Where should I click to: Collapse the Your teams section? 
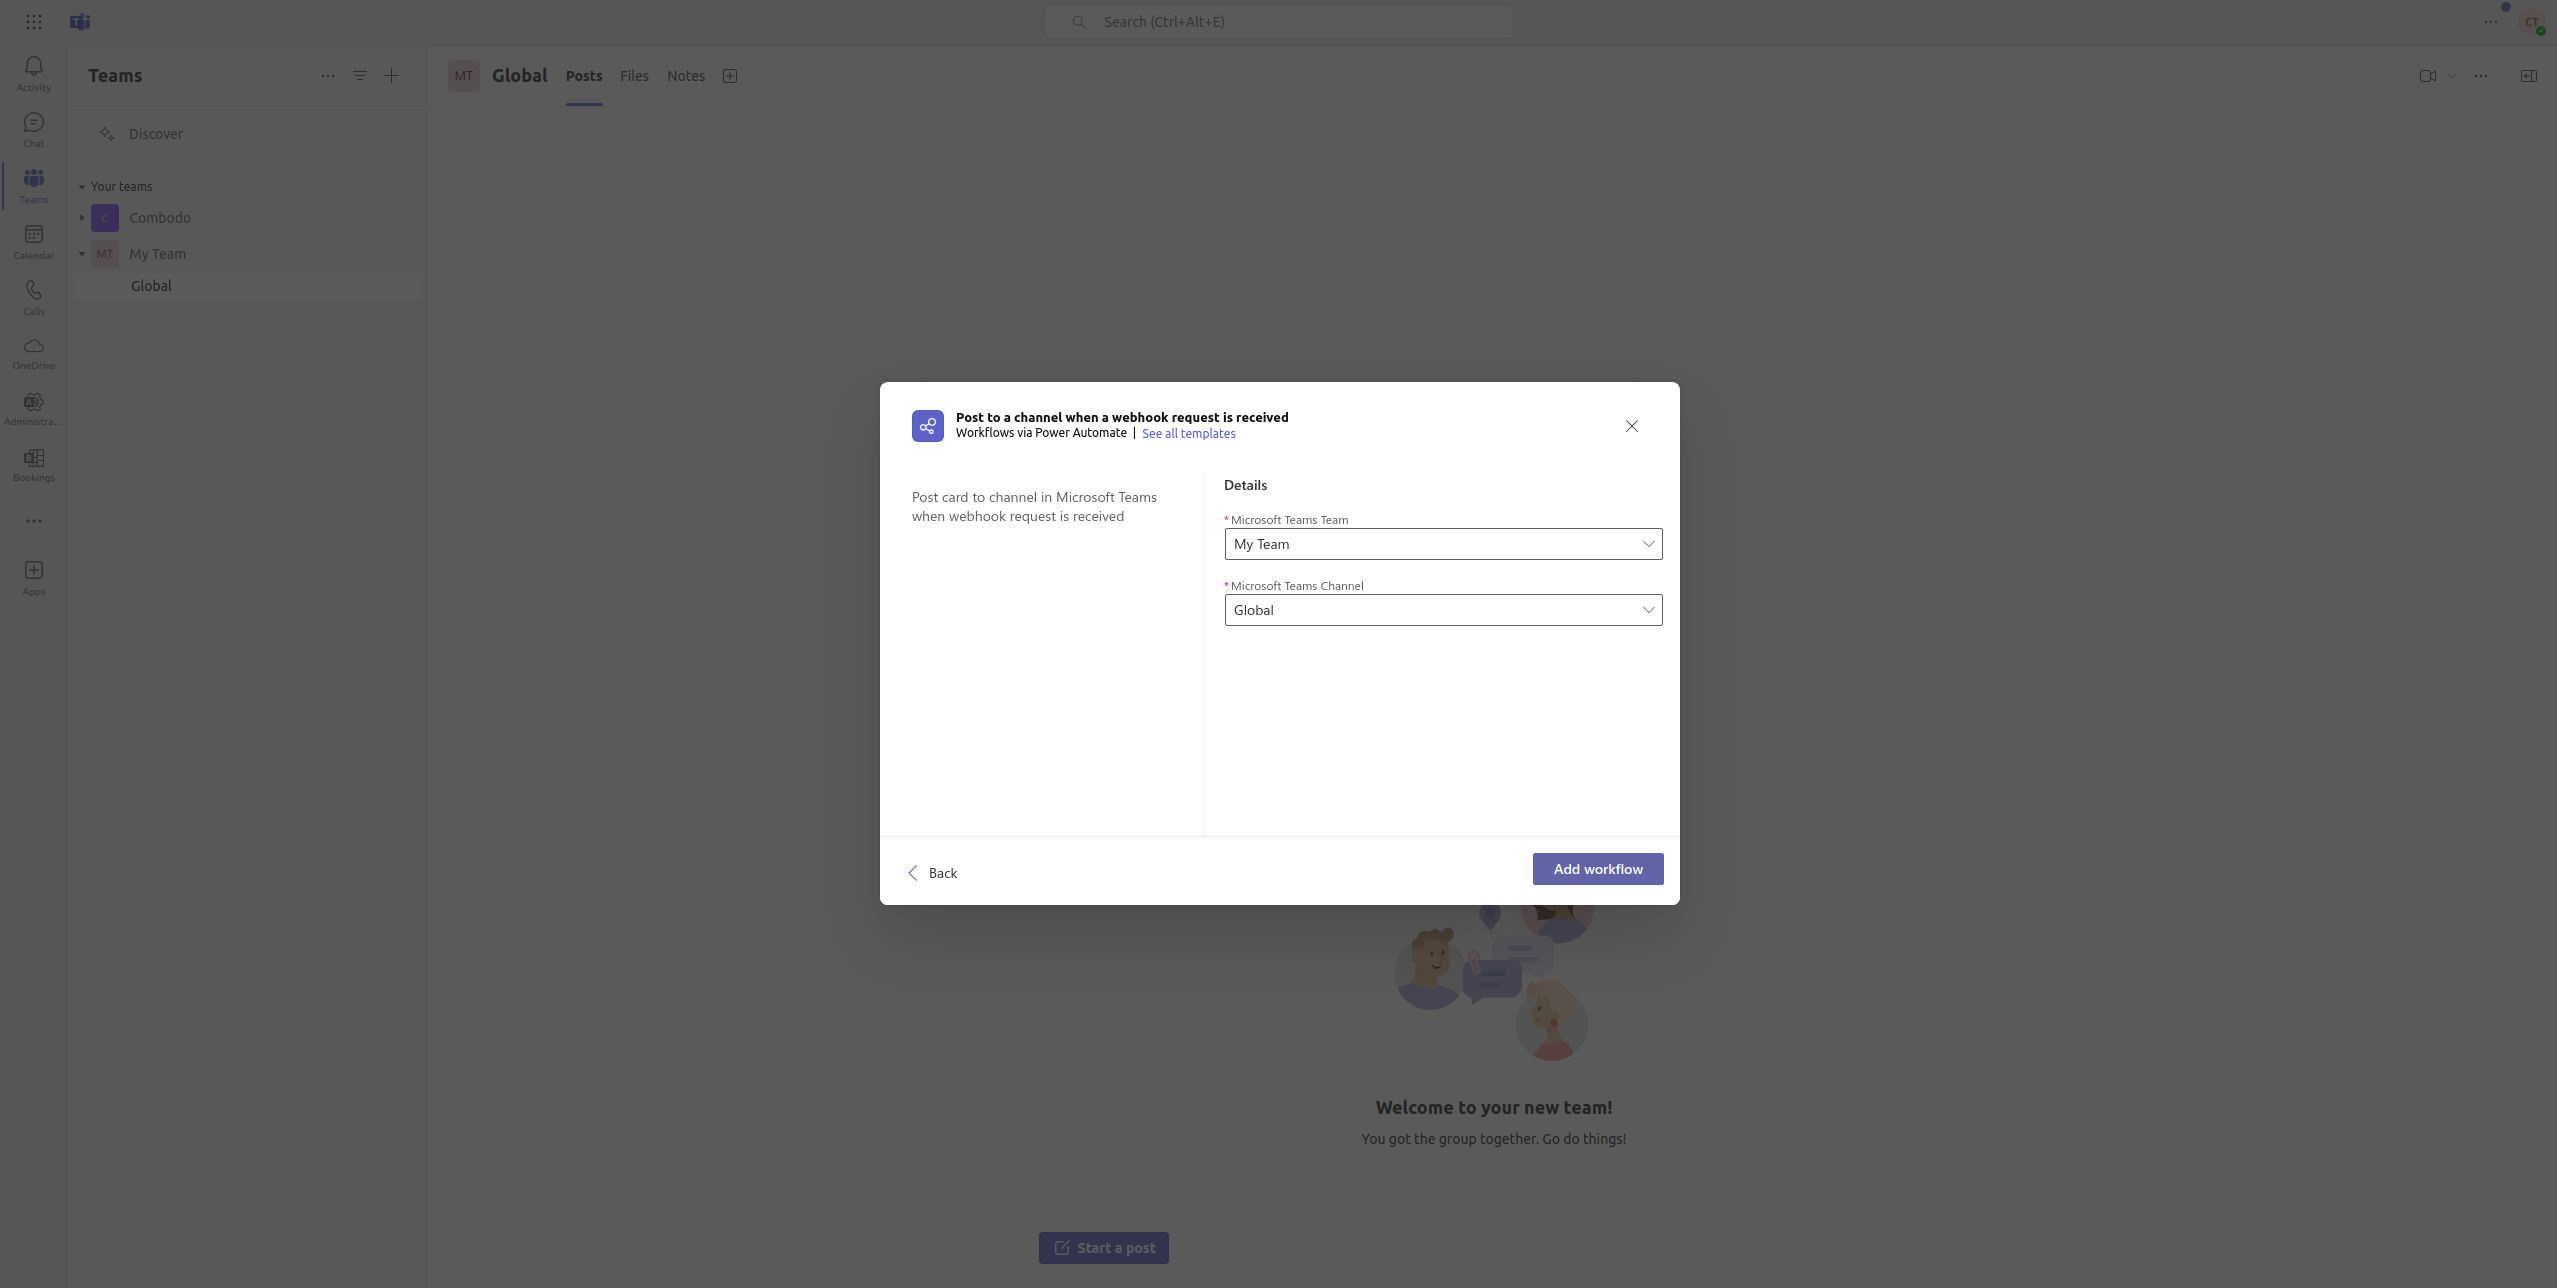pos(82,187)
